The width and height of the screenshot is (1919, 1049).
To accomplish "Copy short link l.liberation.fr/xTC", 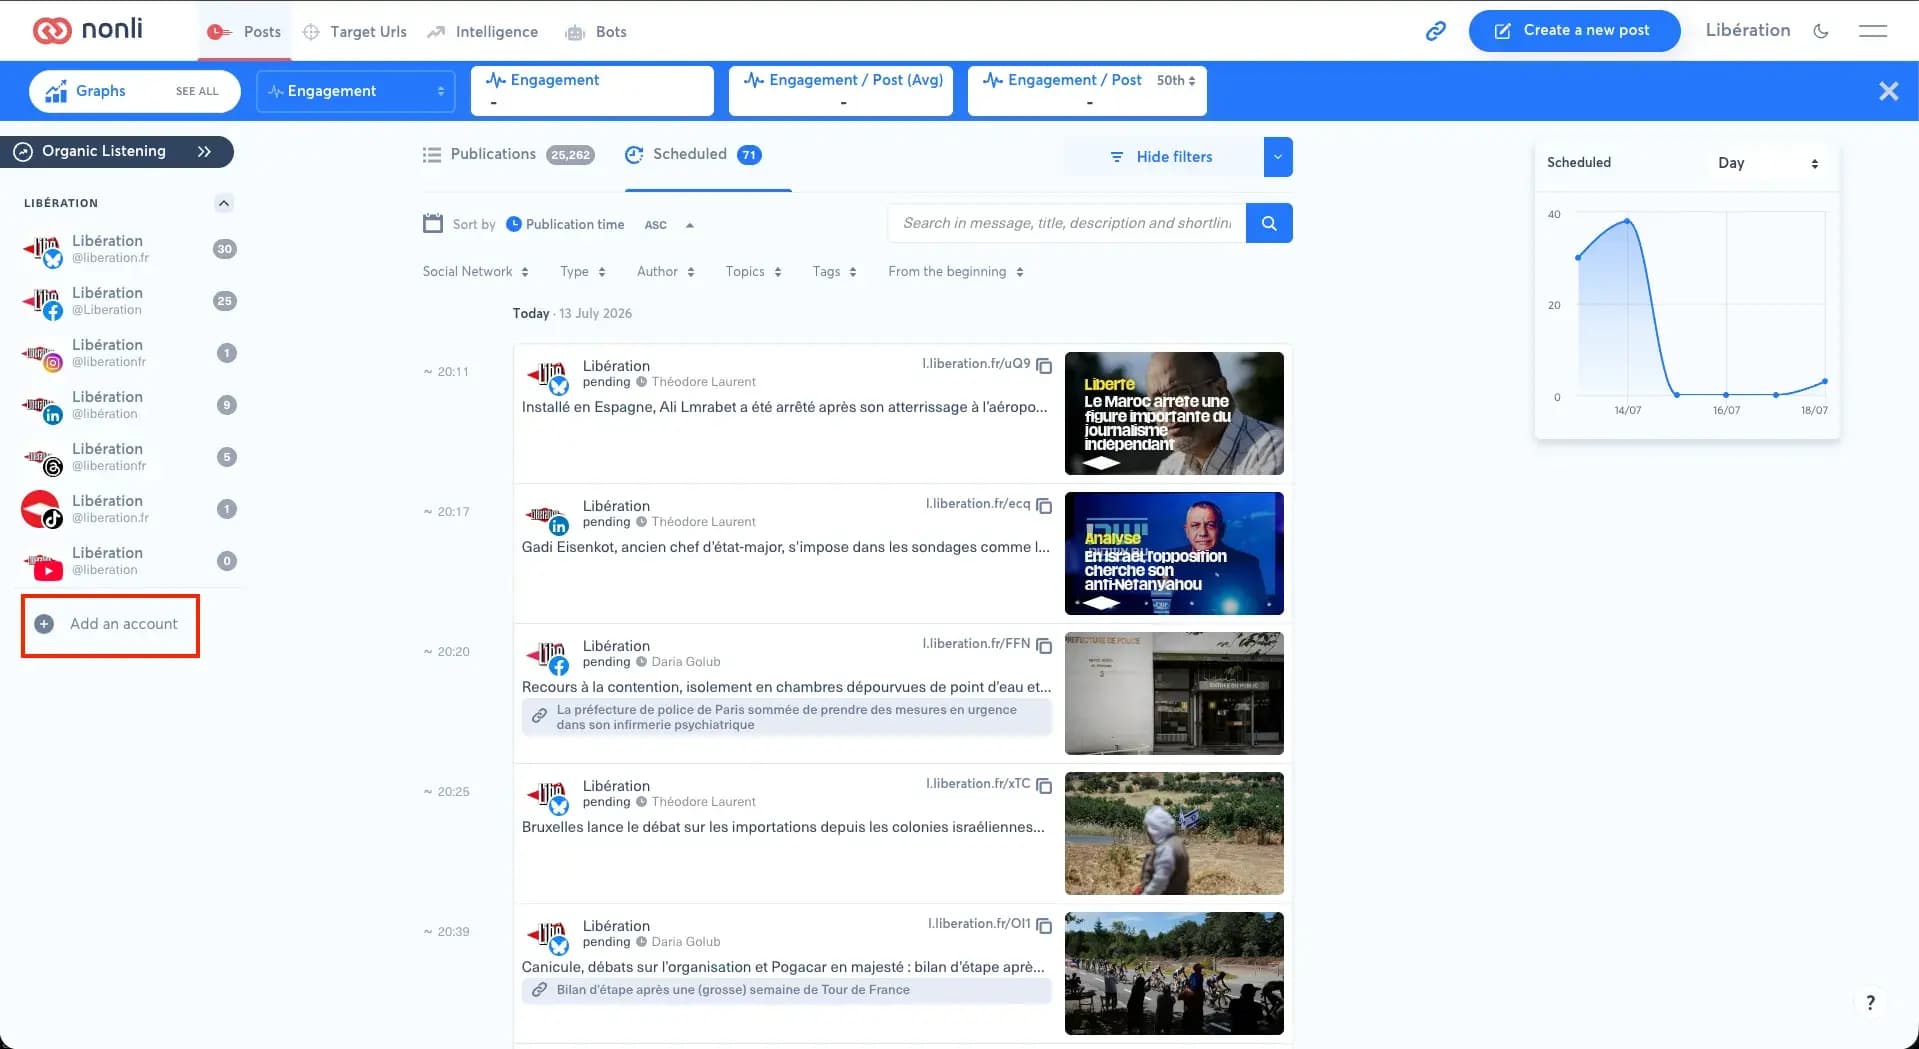I will 1044,786.
